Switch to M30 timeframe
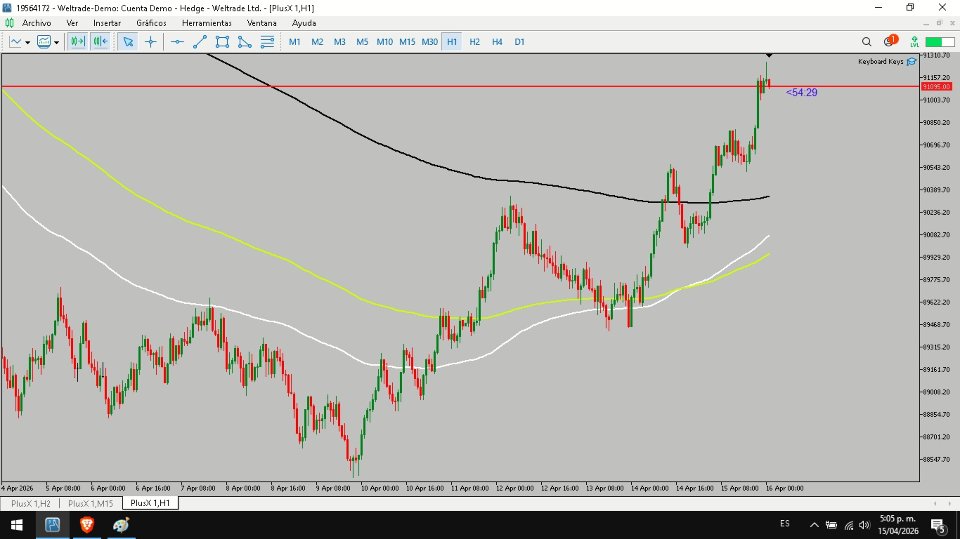This screenshot has width=960, height=539. 430,42
